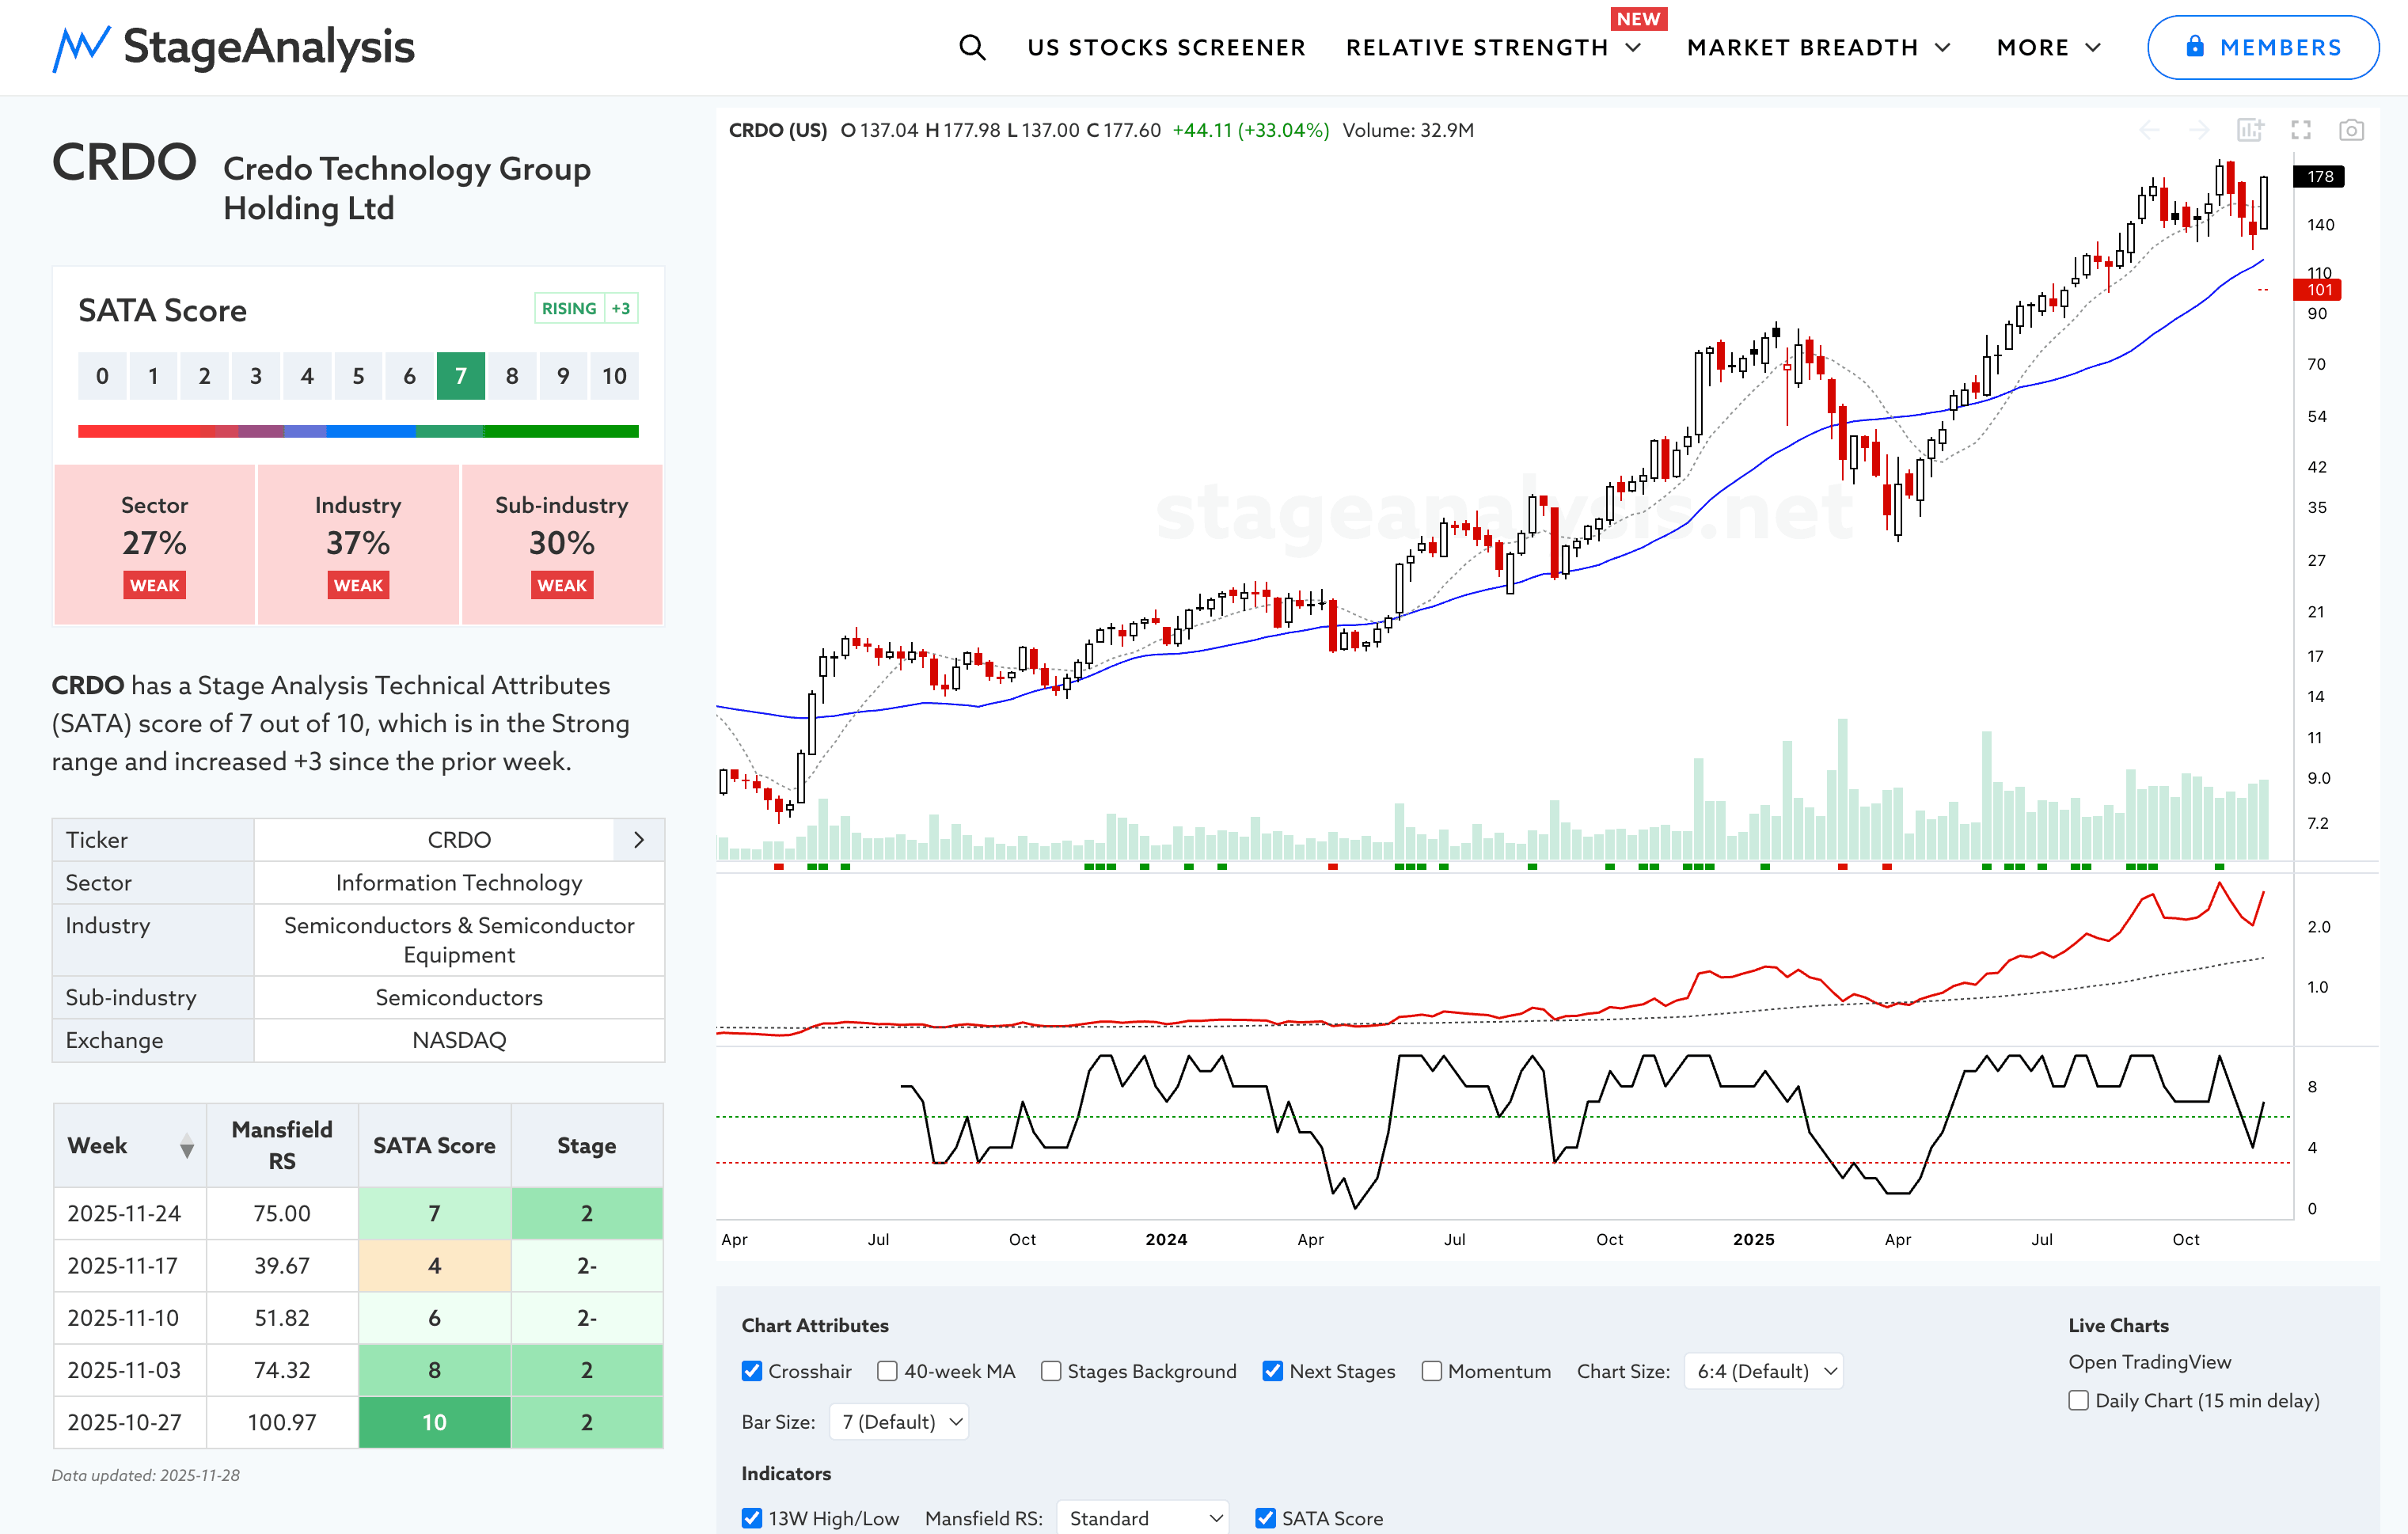The height and width of the screenshot is (1534, 2408).
Task: Take a chart snapshot with camera icon
Action: coord(2351,130)
